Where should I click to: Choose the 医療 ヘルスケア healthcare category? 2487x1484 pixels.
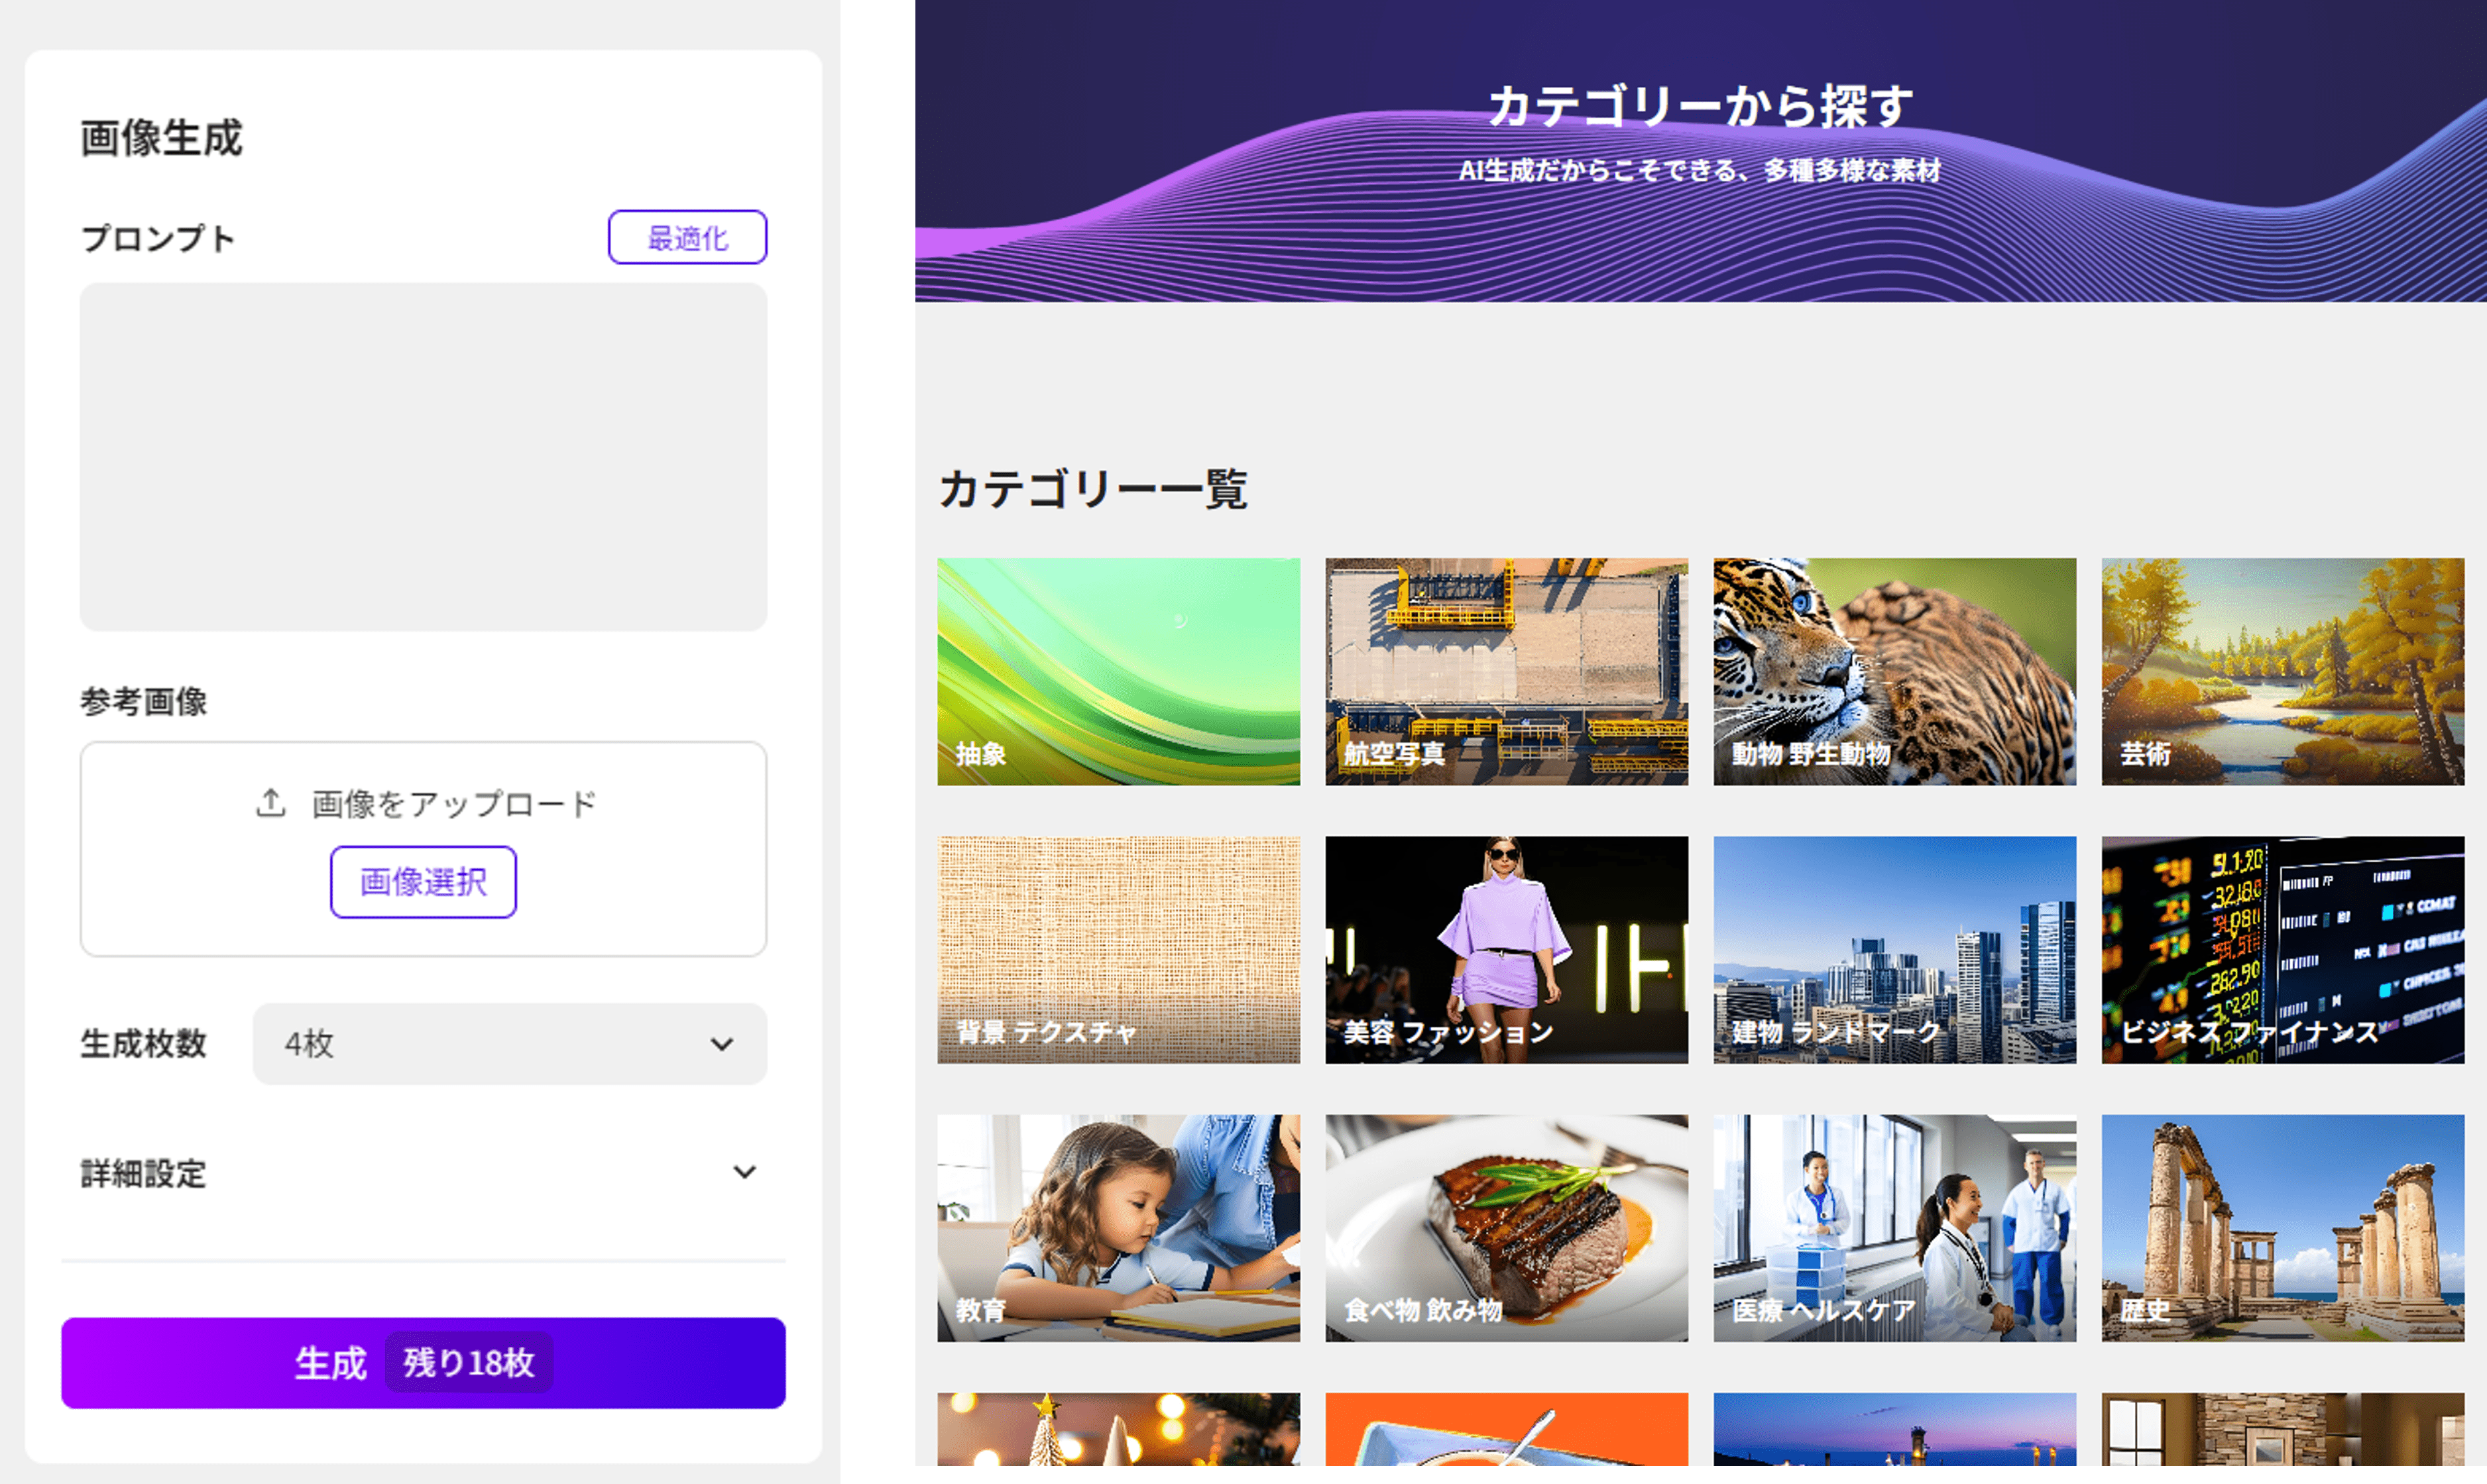[x=1894, y=1227]
